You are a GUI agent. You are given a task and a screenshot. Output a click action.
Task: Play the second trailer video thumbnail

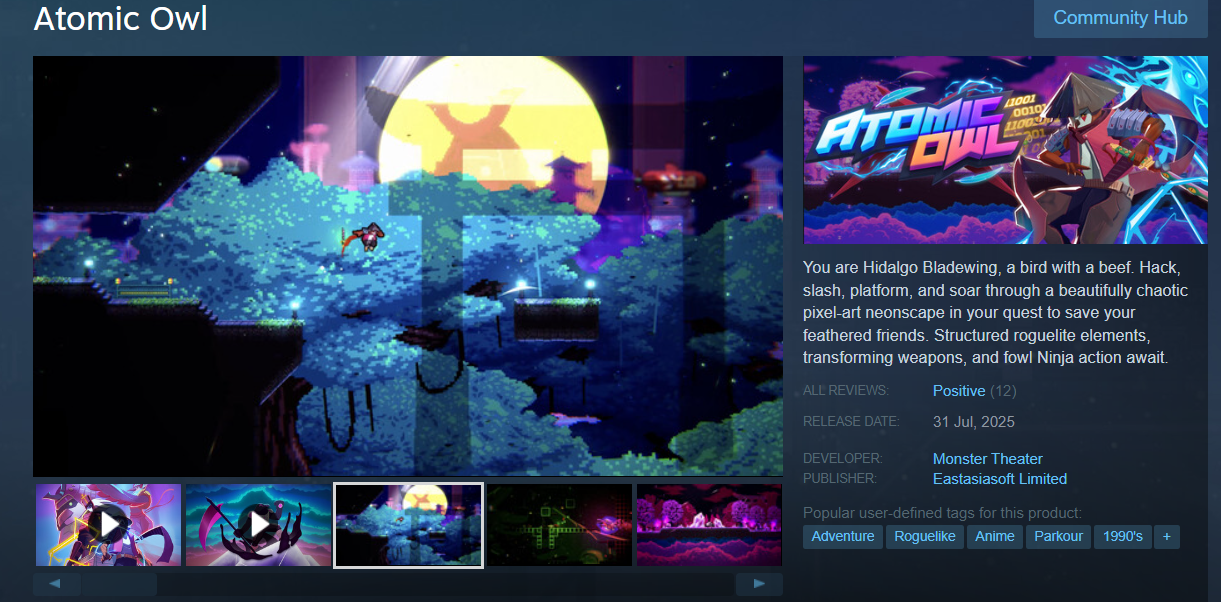pyautogui.click(x=259, y=525)
